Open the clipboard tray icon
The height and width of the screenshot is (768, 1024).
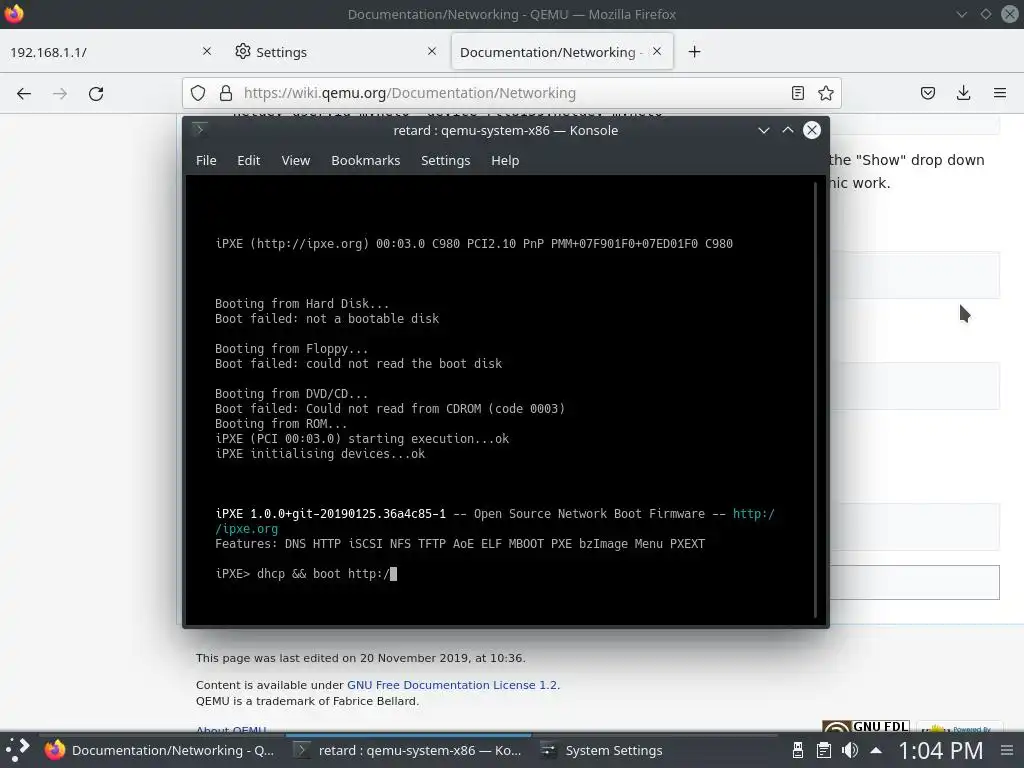coord(824,750)
